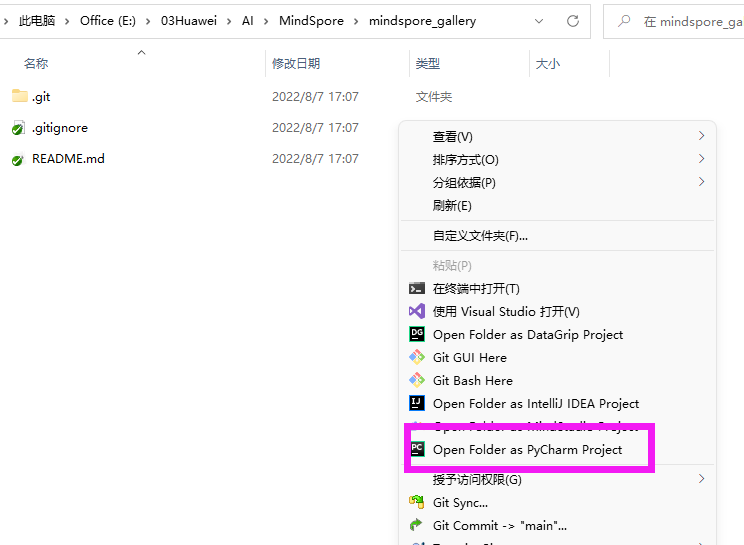Sort by 名称 column header
The width and height of the screenshot is (744, 545).
tap(36, 64)
